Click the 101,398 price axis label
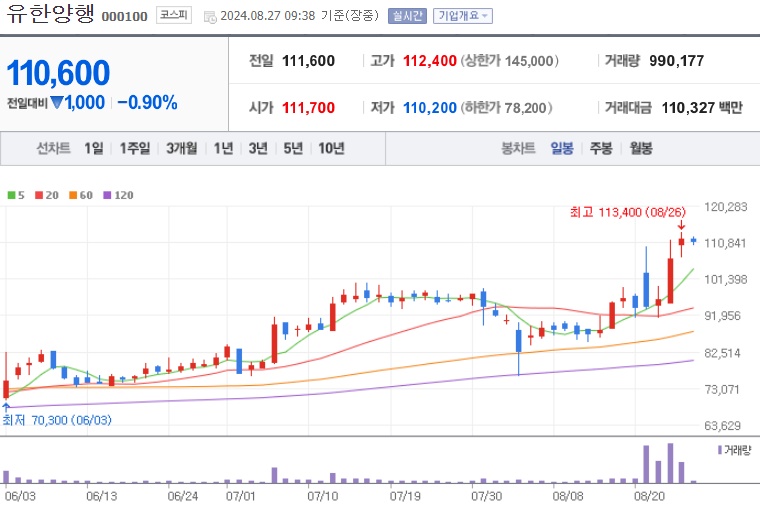760x510 pixels. (726, 279)
